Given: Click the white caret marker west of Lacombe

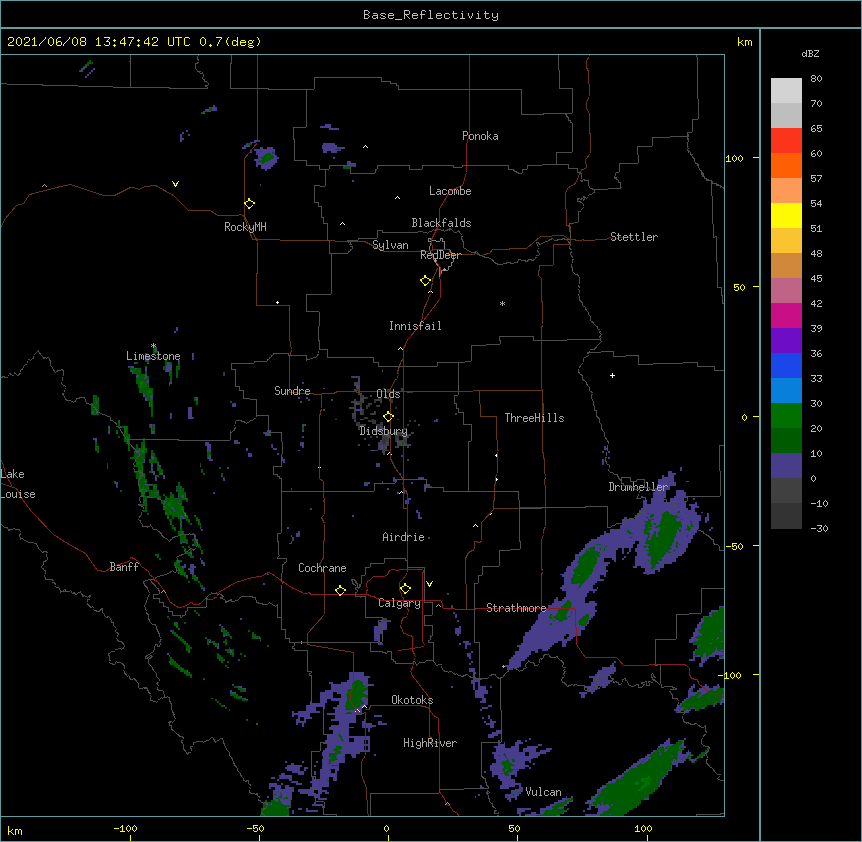Looking at the screenshot, I should click(397, 198).
